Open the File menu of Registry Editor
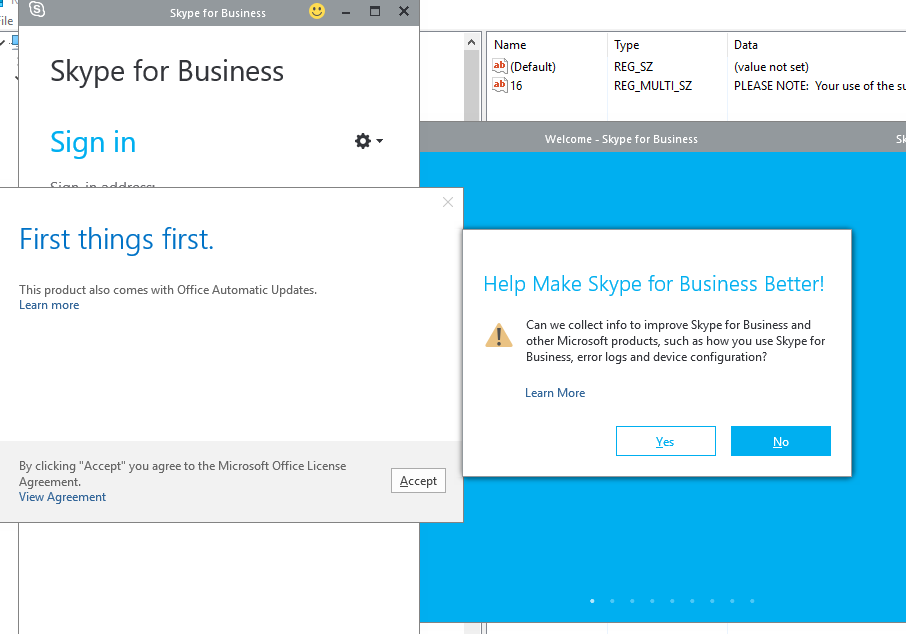This screenshot has height=634, width=906. click(6, 21)
